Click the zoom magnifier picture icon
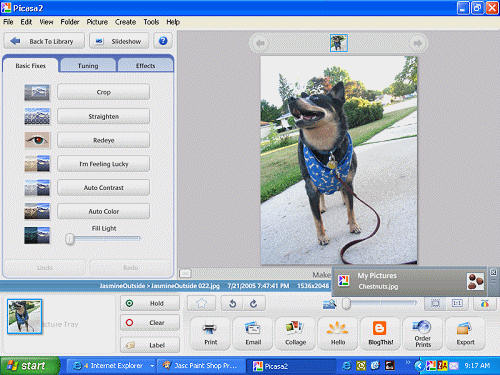The width and height of the screenshot is (500, 375). point(329,304)
